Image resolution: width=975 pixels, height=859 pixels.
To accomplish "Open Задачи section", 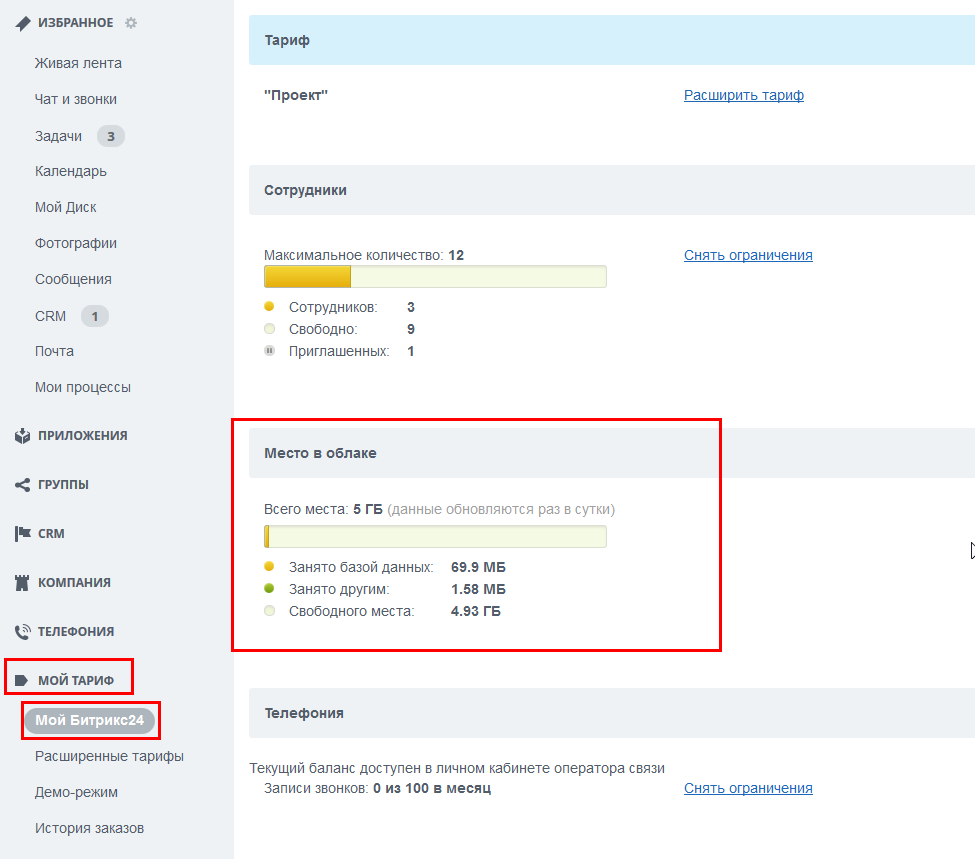I will [58, 136].
